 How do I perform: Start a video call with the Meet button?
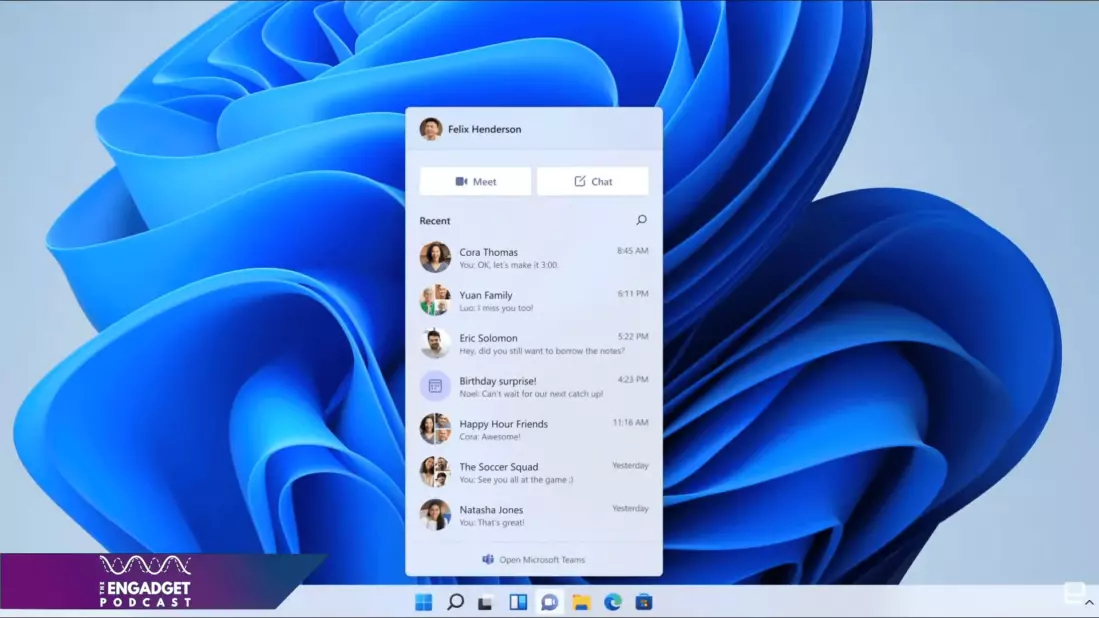pyautogui.click(x=475, y=182)
